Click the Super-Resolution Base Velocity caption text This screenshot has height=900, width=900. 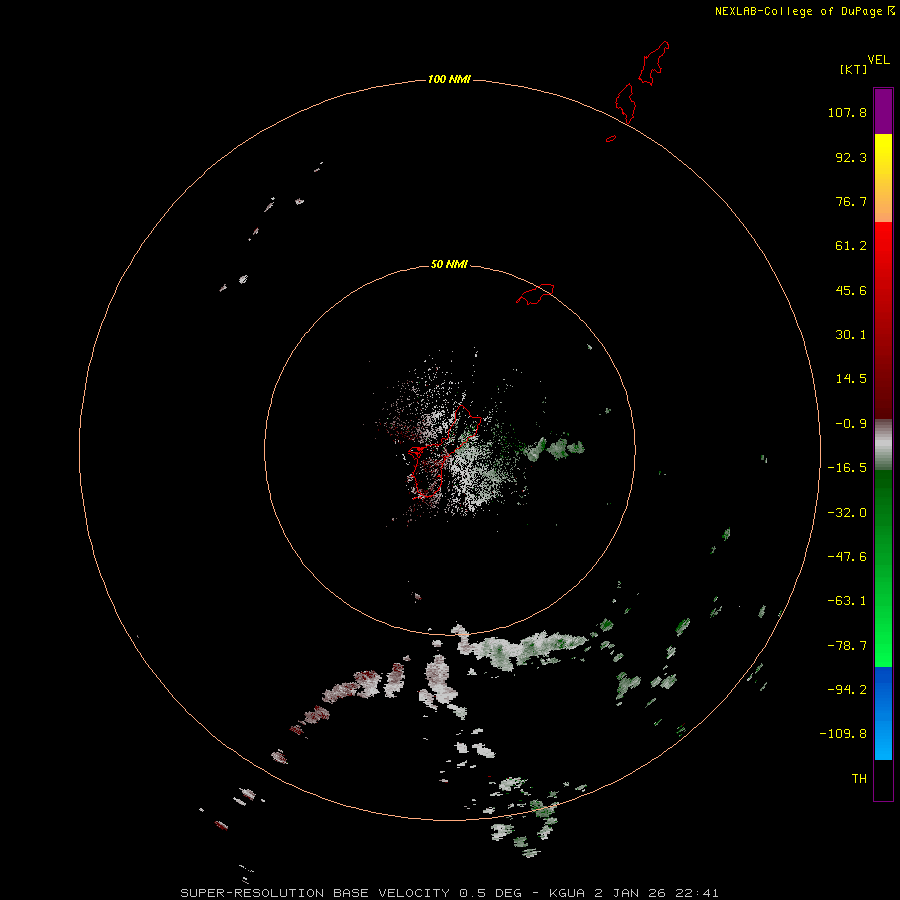449,893
